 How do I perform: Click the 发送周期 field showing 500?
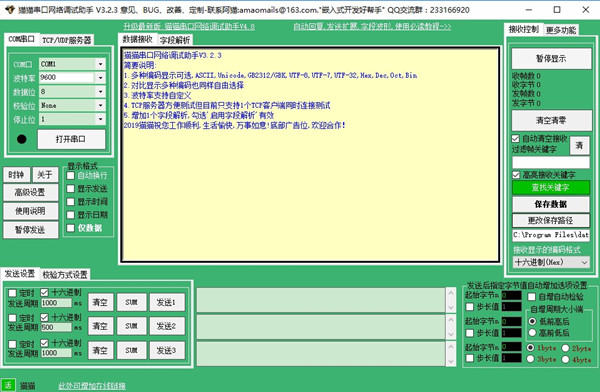(x=56, y=327)
